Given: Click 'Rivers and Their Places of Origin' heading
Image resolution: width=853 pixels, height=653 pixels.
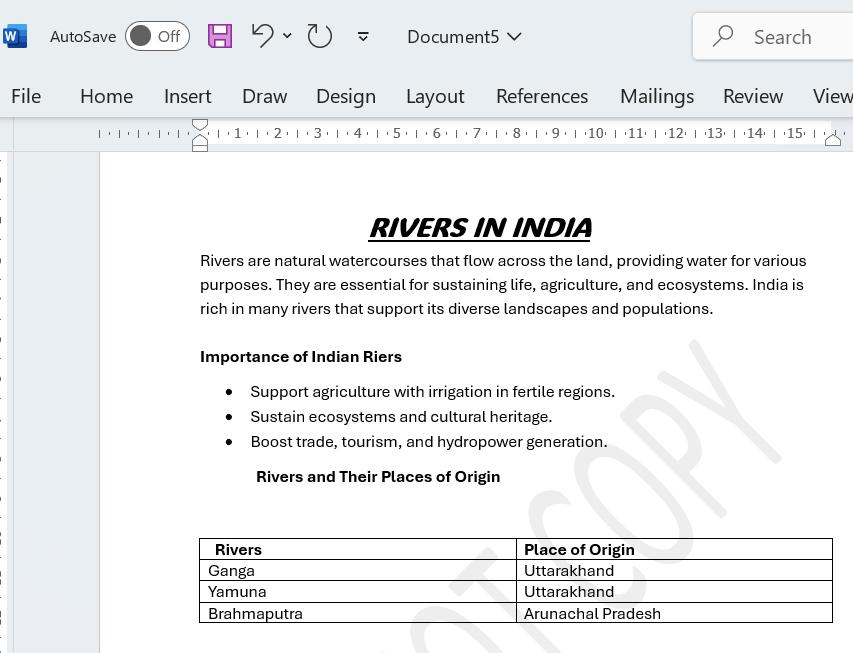Looking at the screenshot, I should point(378,477).
